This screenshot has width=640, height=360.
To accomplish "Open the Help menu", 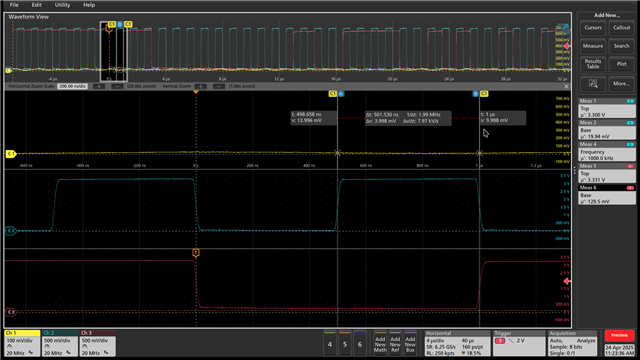I will [89, 5].
